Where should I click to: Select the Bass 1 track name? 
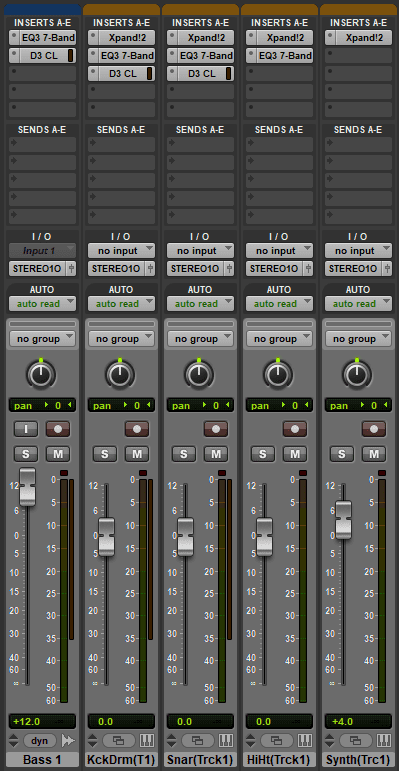[x=42, y=760]
